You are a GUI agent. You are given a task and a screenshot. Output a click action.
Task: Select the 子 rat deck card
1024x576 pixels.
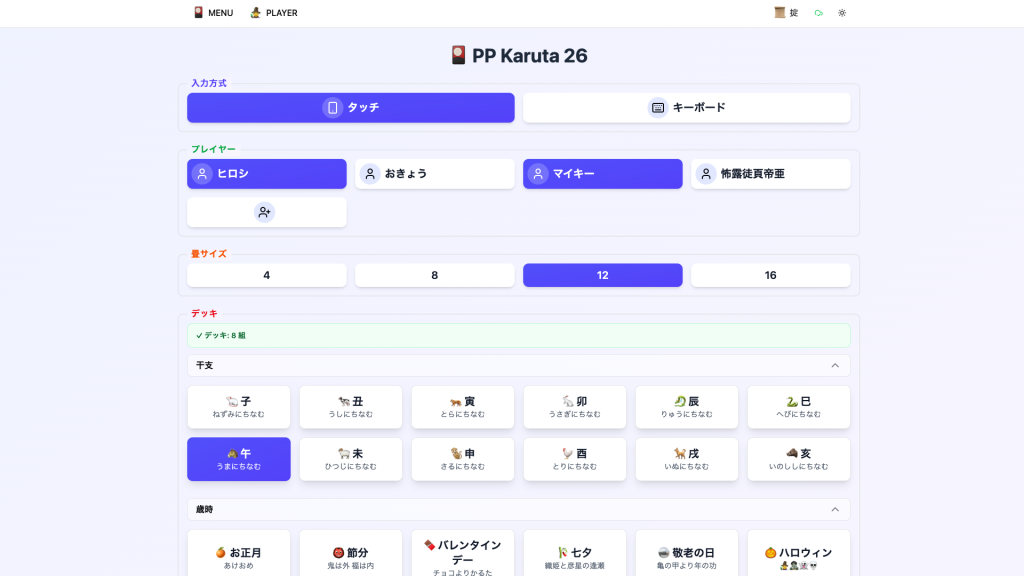pyautogui.click(x=239, y=407)
